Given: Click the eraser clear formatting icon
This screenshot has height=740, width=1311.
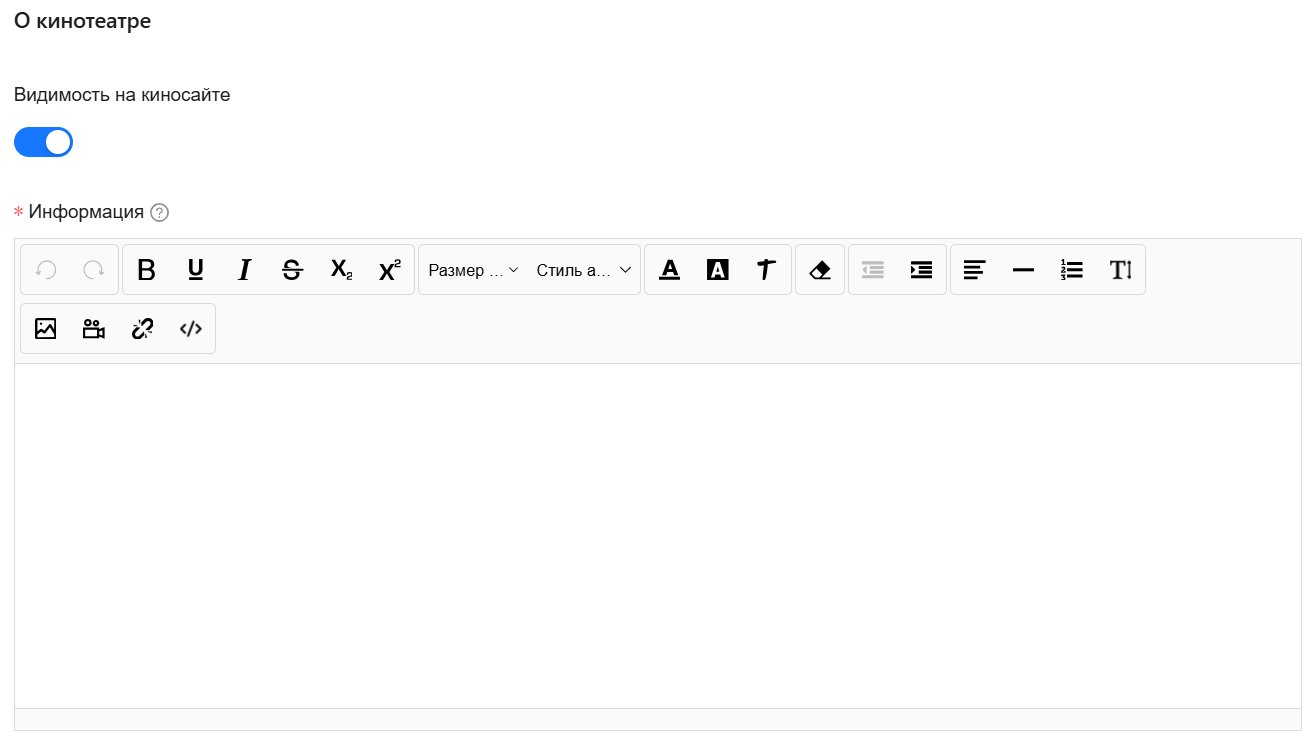Looking at the screenshot, I should point(820,270).
